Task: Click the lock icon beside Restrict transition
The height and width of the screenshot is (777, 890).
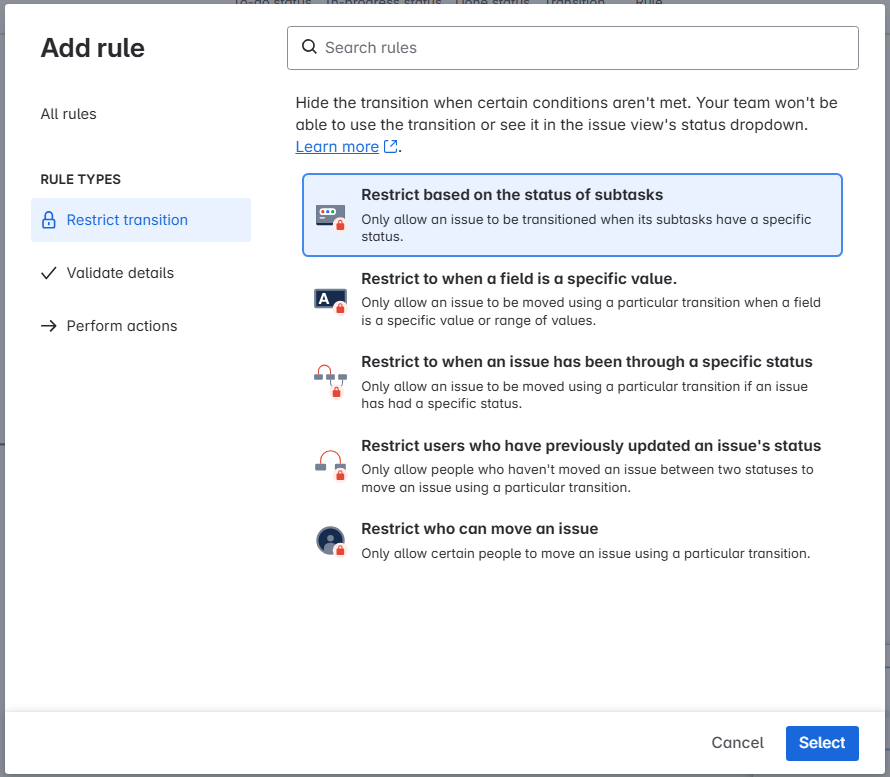Action: 48,220
